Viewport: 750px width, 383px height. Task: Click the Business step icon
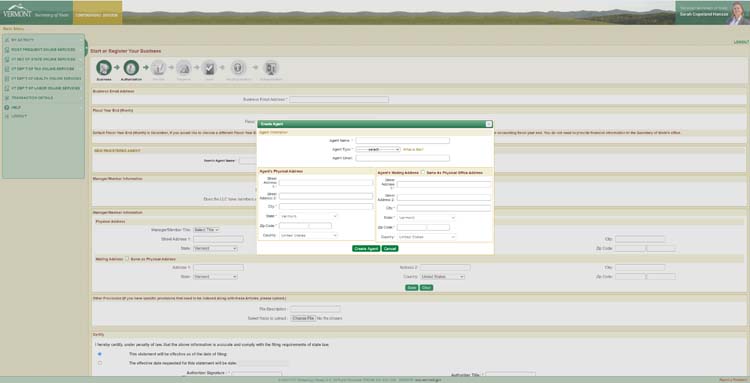coord(104,68)
